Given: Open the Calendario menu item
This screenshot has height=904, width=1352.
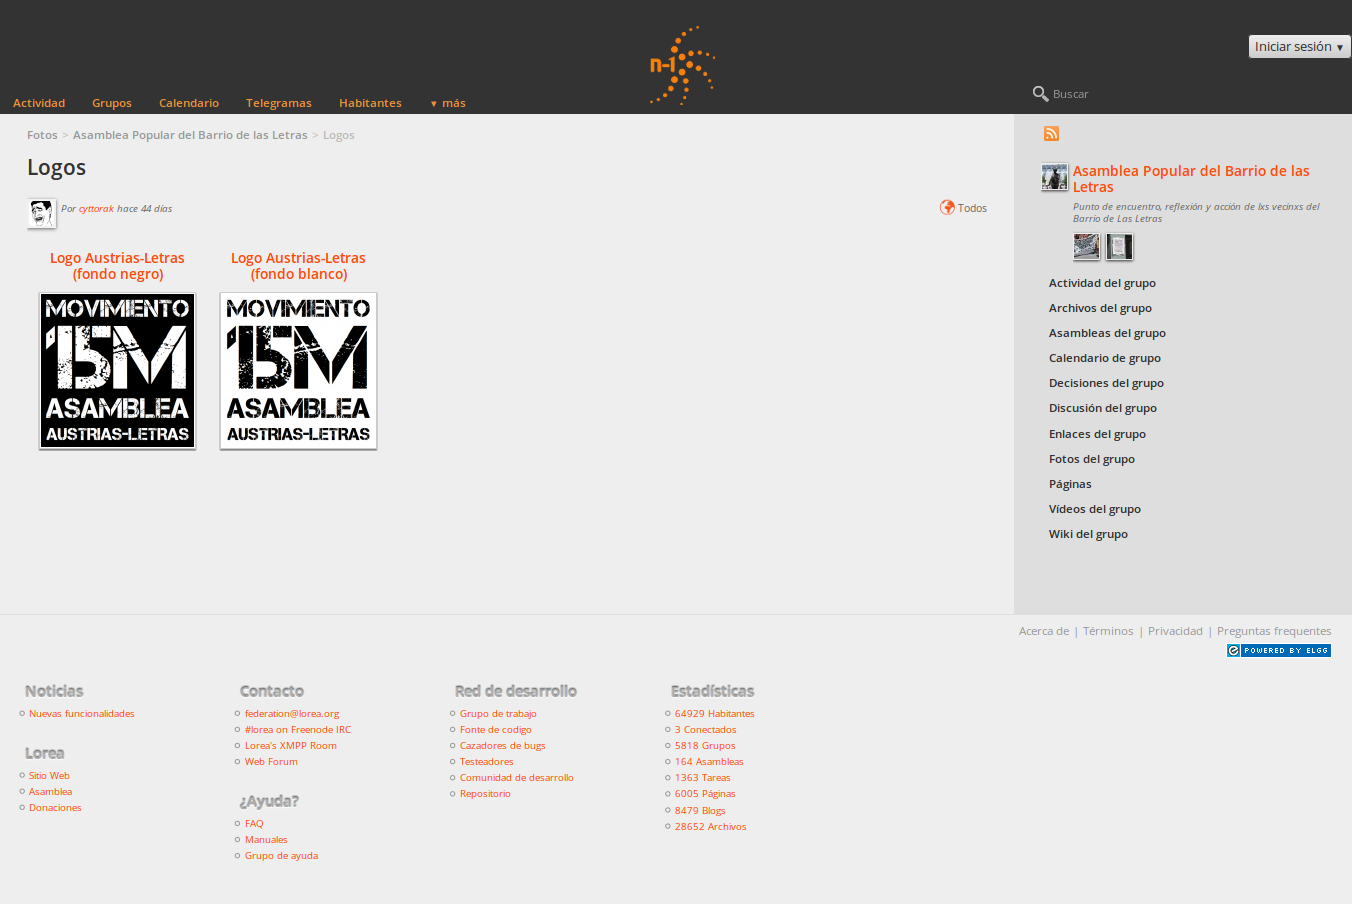Looking at the screenshot, I should [x=189, y=103].
